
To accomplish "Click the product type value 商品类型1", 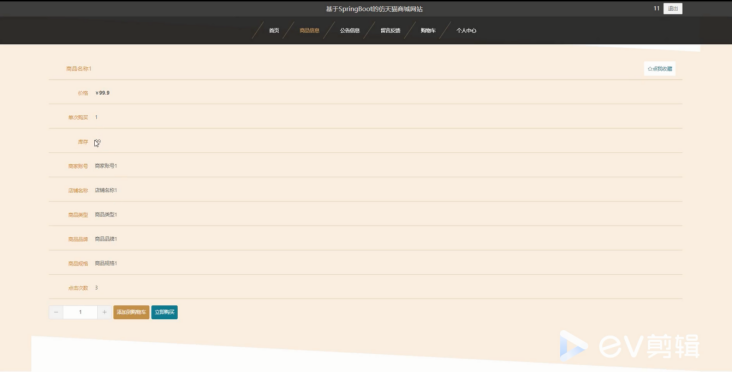I will 106,215.
